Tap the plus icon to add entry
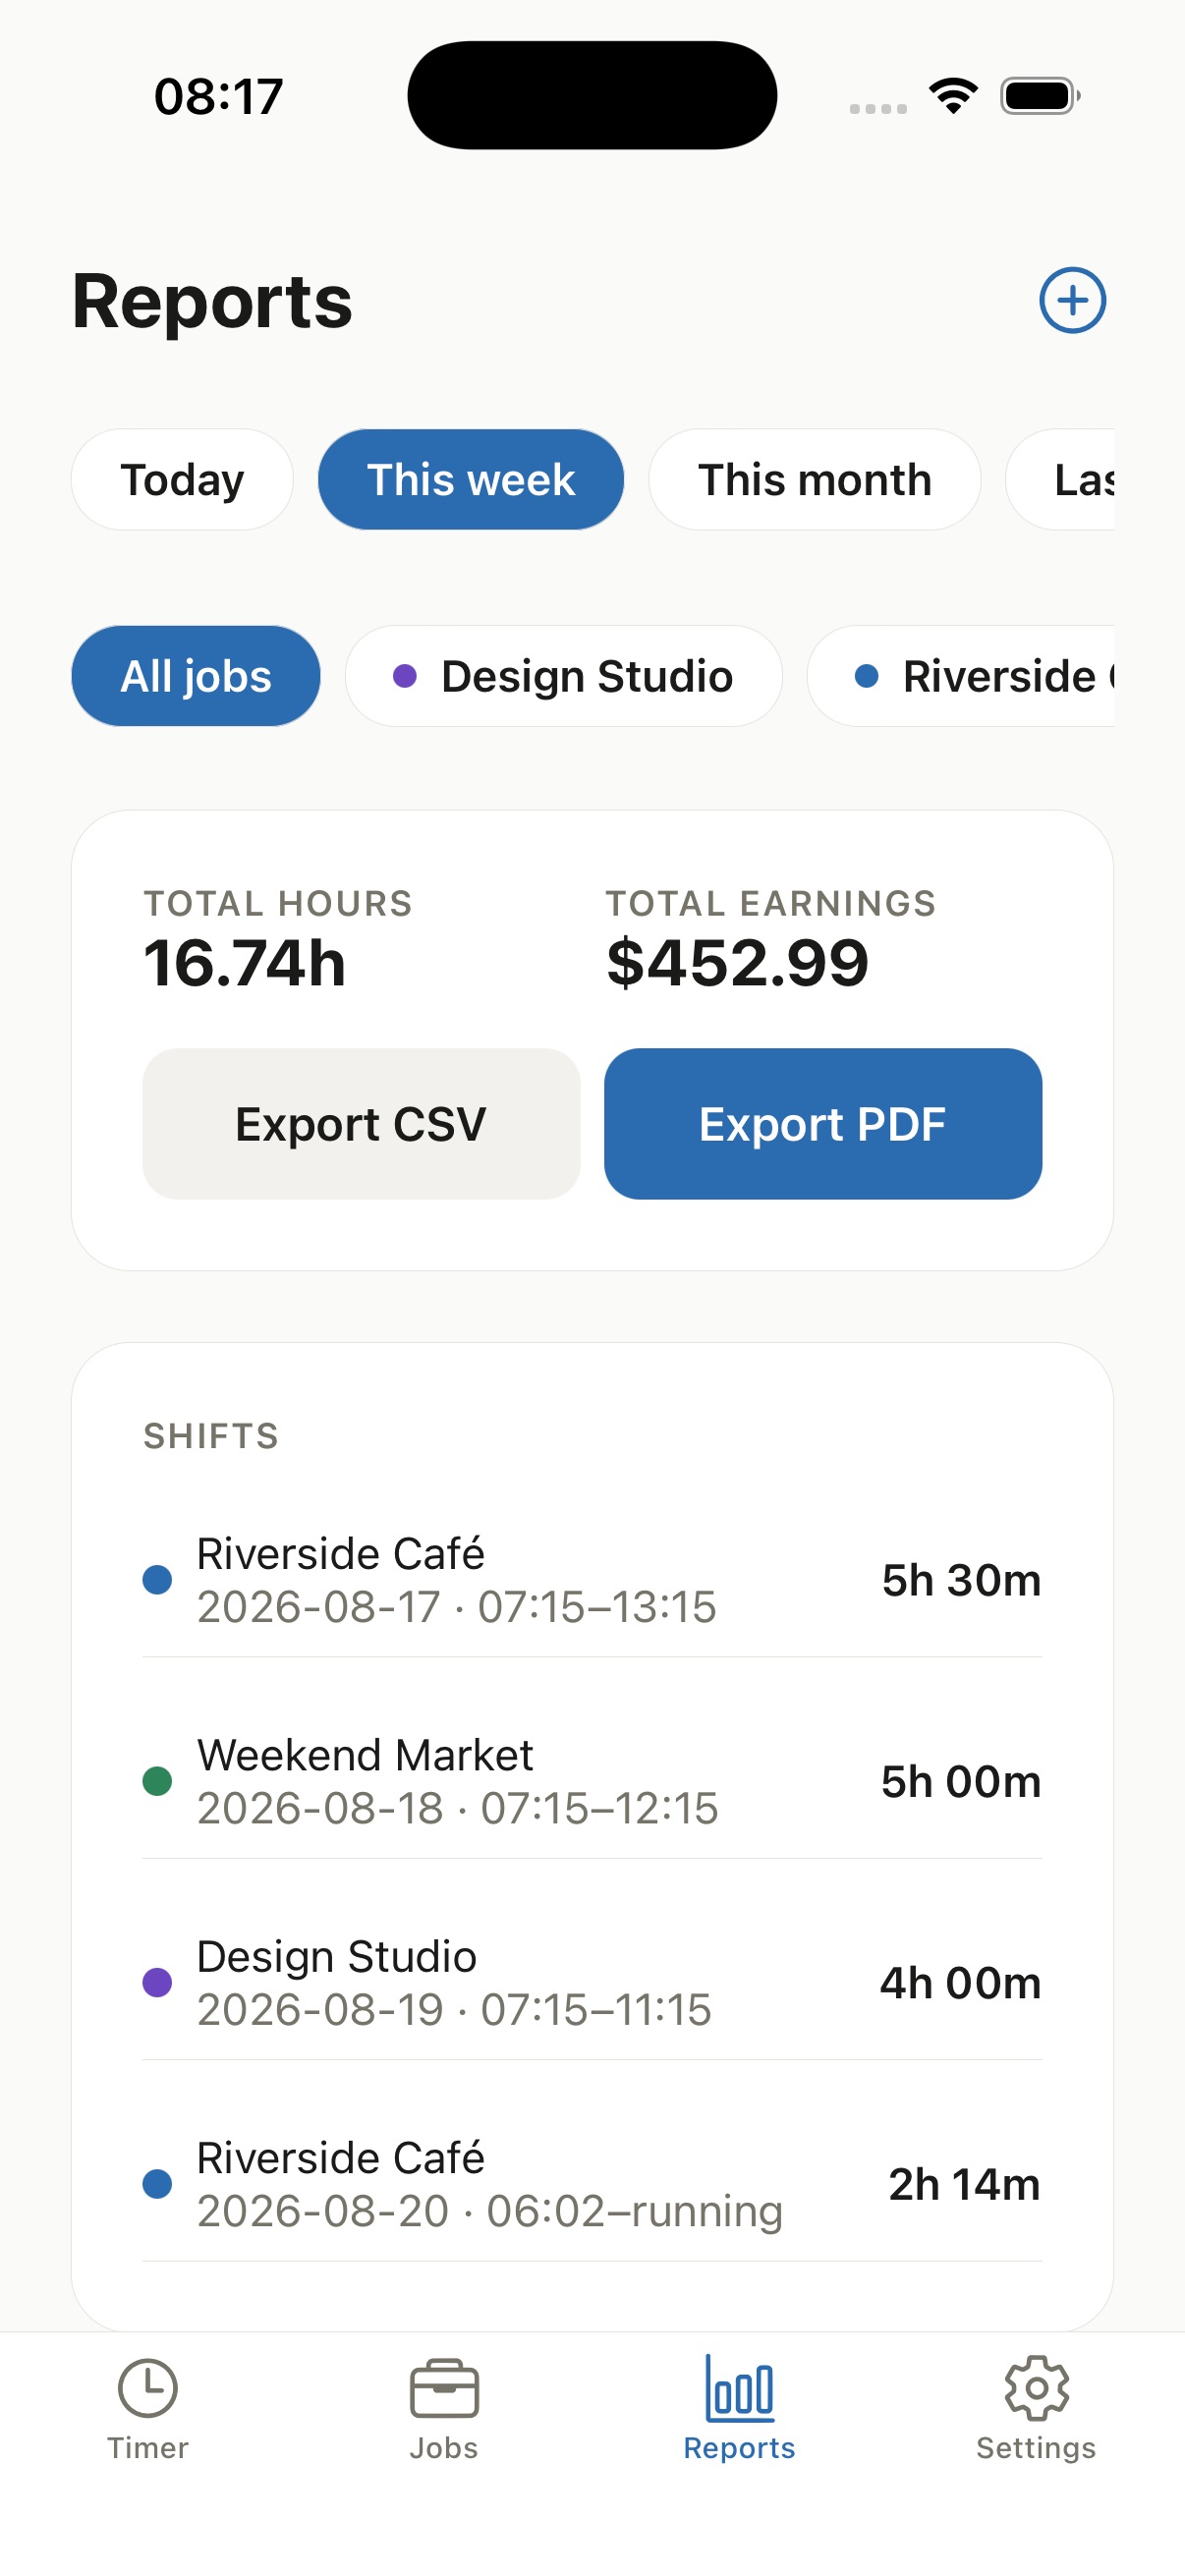This screenshot has height=2576, width=1185. (1072, 300)
